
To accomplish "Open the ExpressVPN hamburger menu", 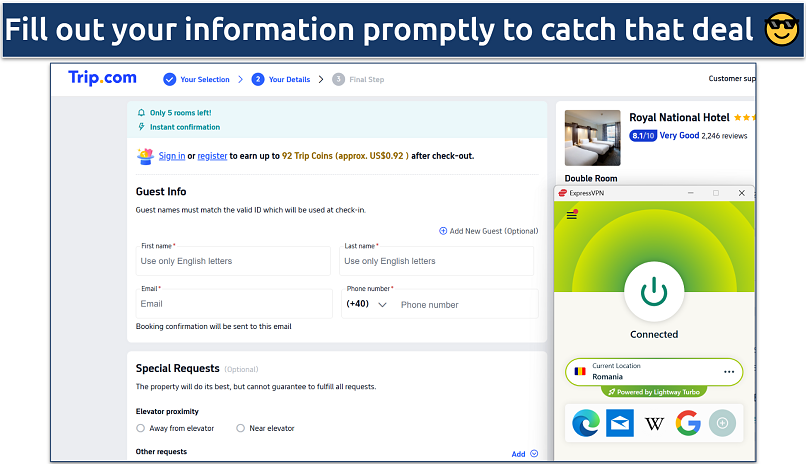I will tap(572, 214).
